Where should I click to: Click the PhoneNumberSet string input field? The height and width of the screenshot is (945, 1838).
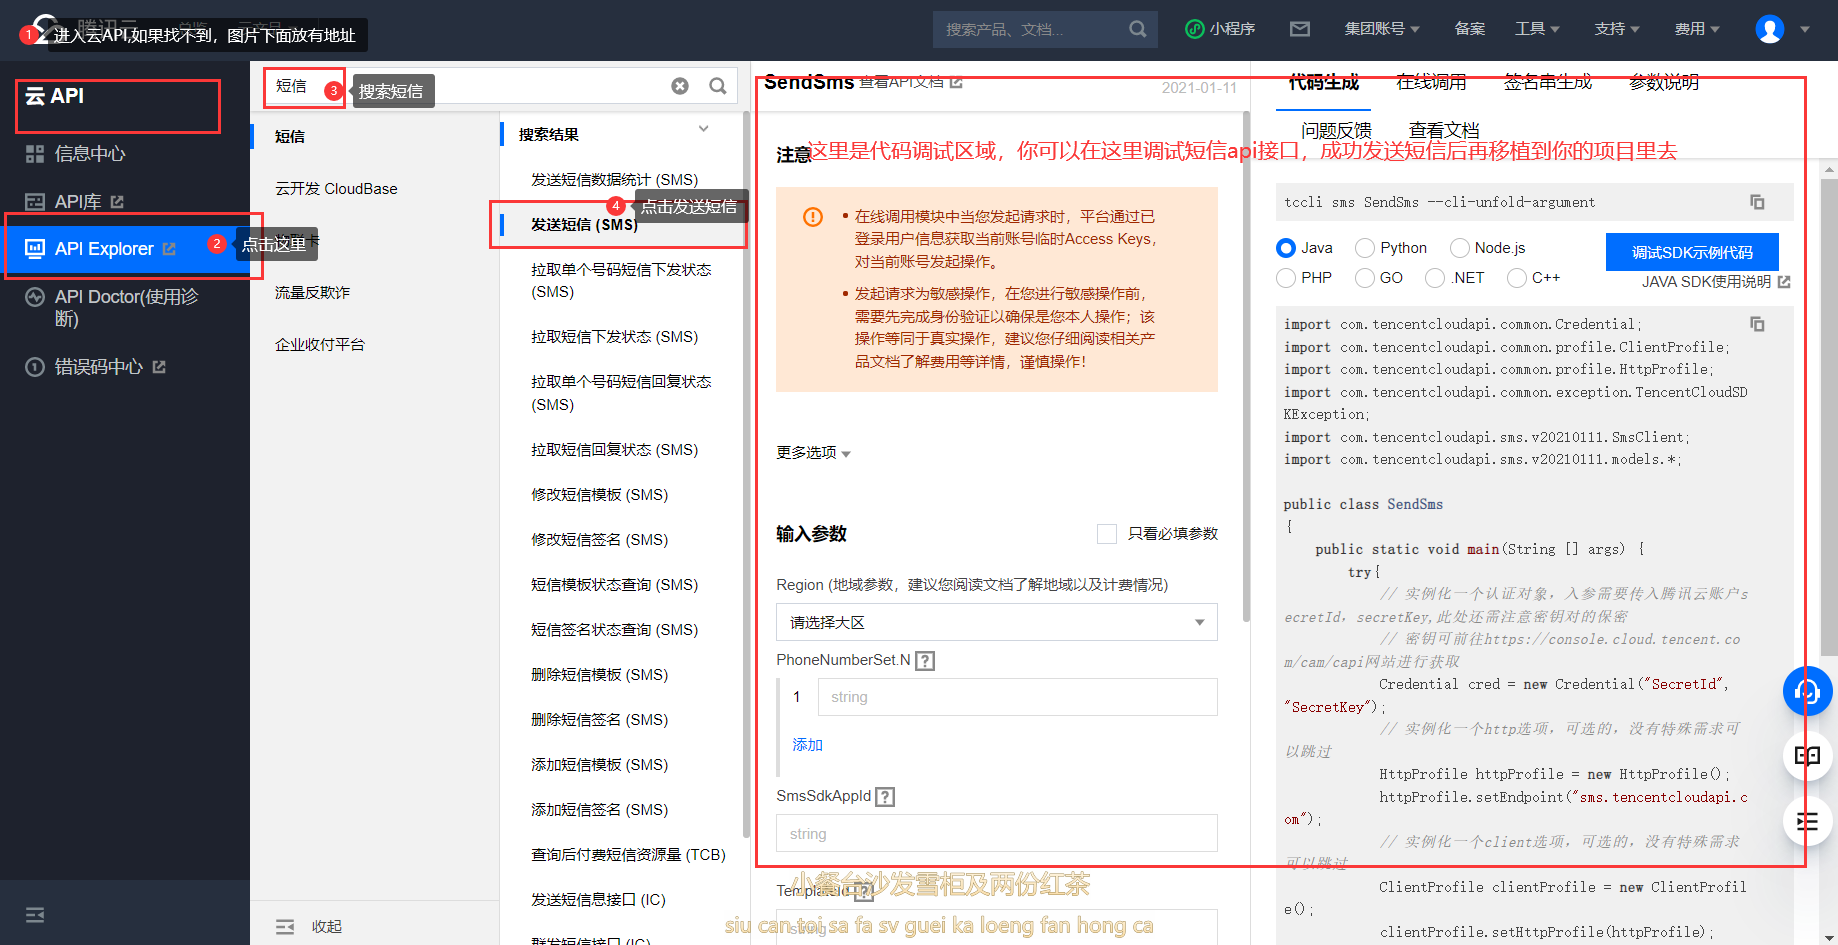coord(1017,697)
